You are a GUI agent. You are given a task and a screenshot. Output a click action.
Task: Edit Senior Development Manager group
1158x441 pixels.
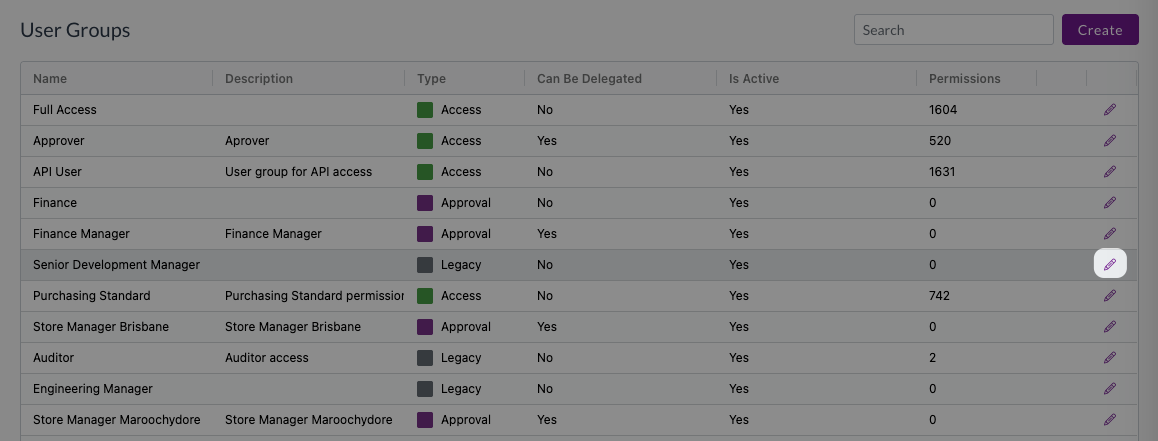[x=1109, y=264]
